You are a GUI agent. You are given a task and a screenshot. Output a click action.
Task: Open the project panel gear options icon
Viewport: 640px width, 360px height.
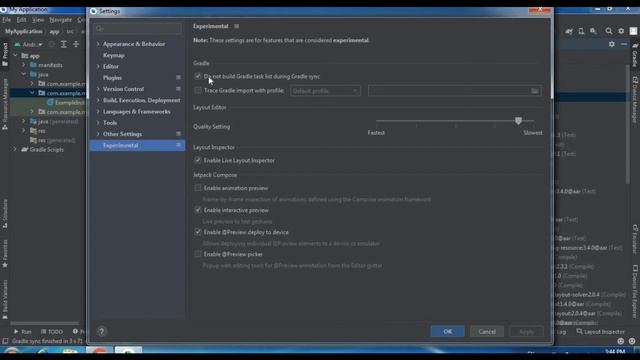click(x=611, y=44)
